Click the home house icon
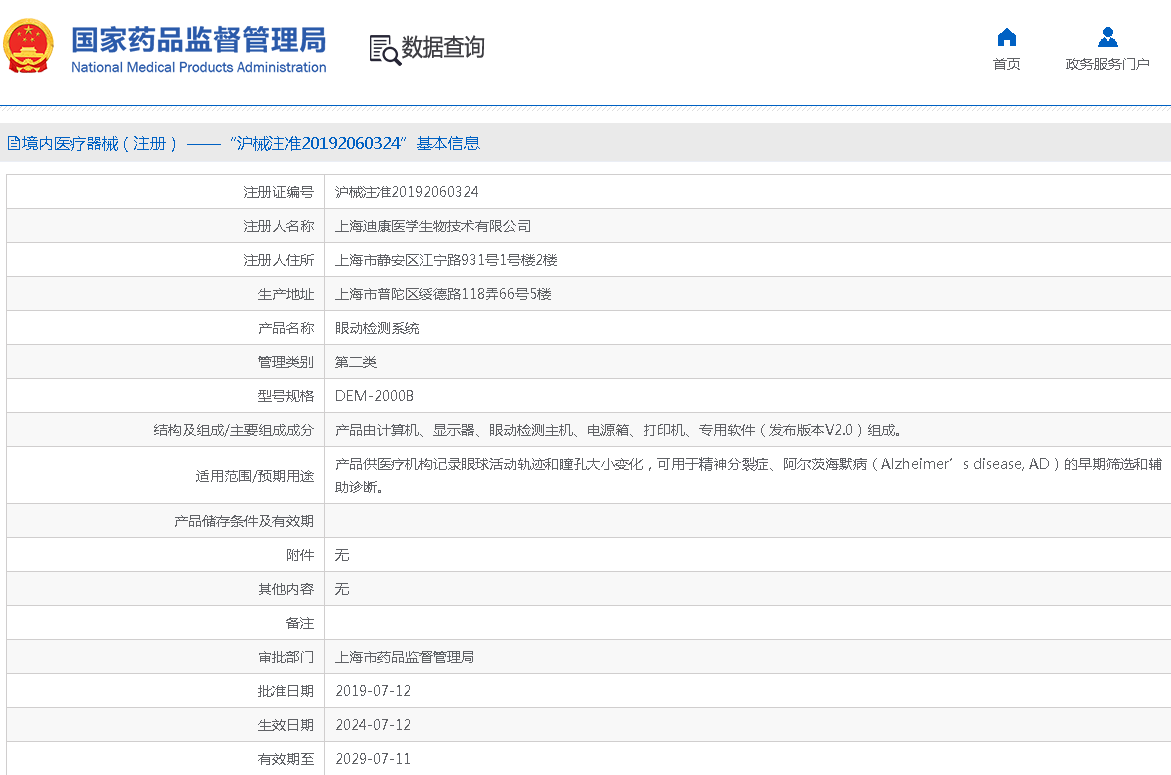This screenshot has width=1171, height=775. pos(1006,38)
